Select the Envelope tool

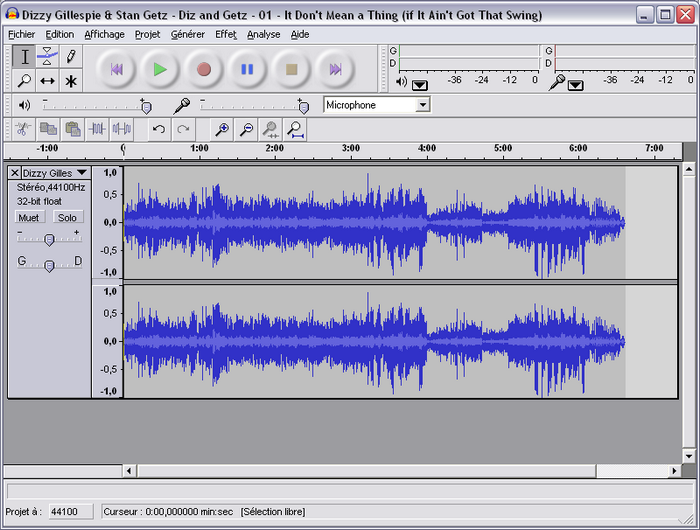[47, 56]
